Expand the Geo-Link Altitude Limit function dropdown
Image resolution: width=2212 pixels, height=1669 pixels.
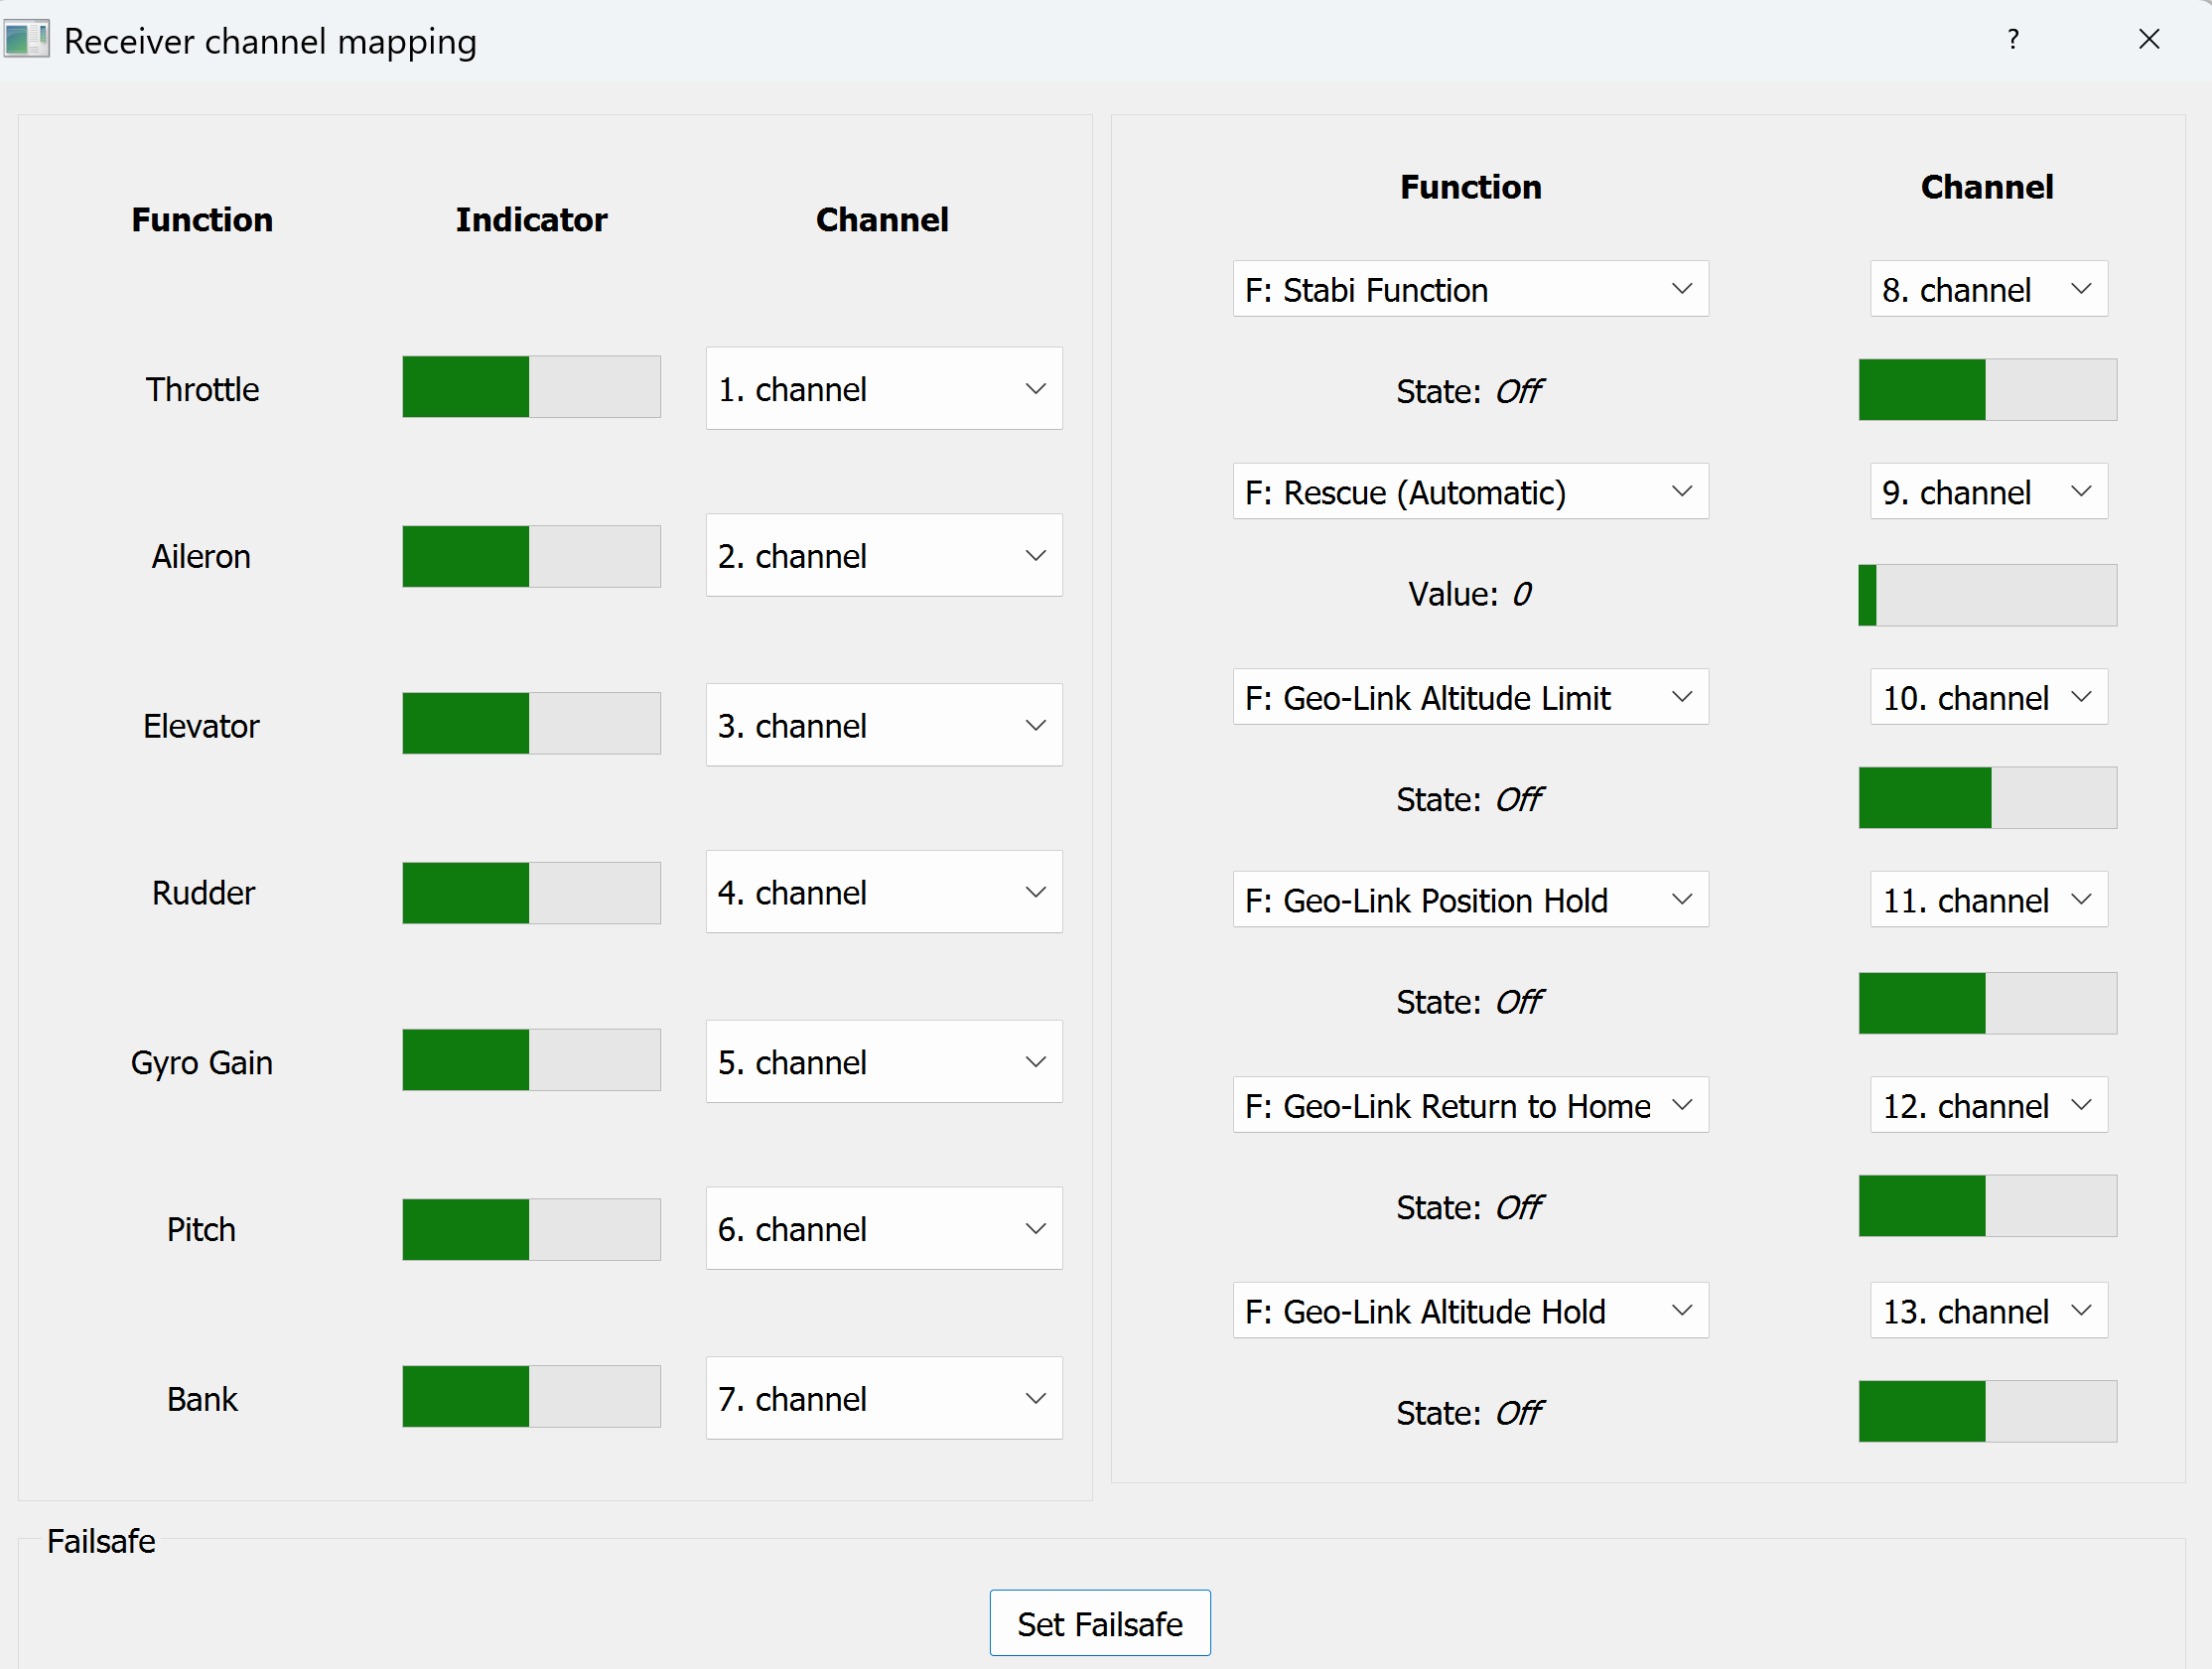pos(1469,697)
